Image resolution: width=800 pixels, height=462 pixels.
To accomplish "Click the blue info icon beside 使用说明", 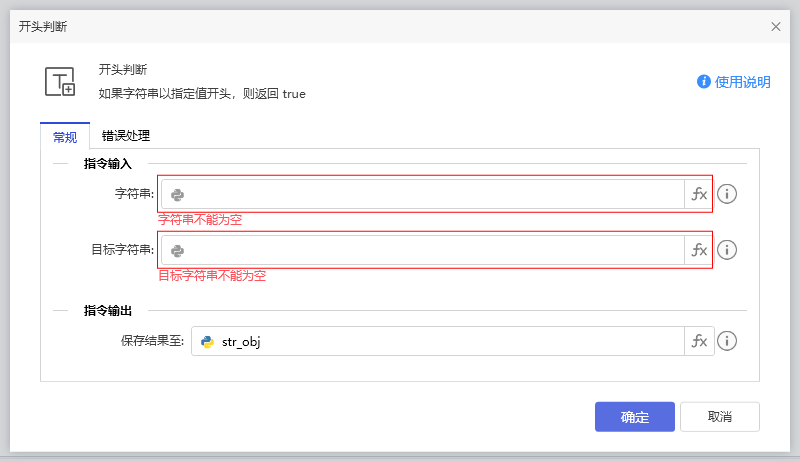I will click(x=703, y=82).
